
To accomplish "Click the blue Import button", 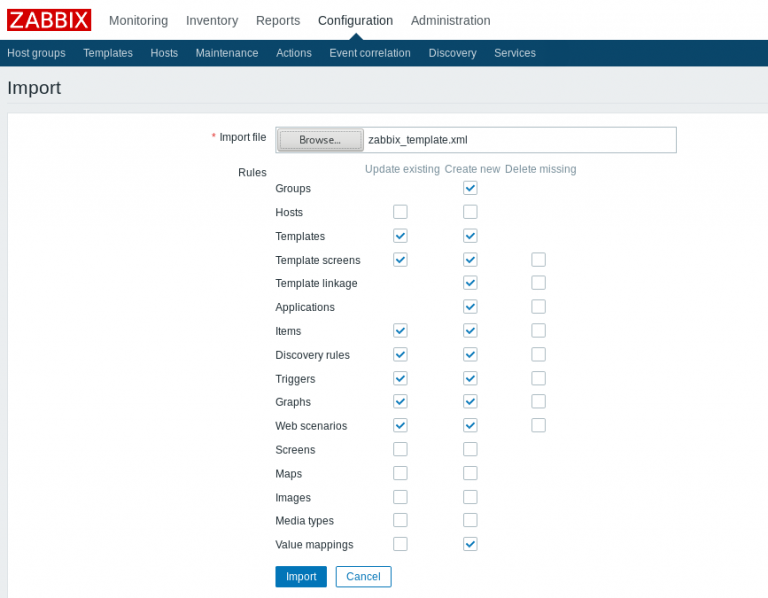I will [301, 576].
